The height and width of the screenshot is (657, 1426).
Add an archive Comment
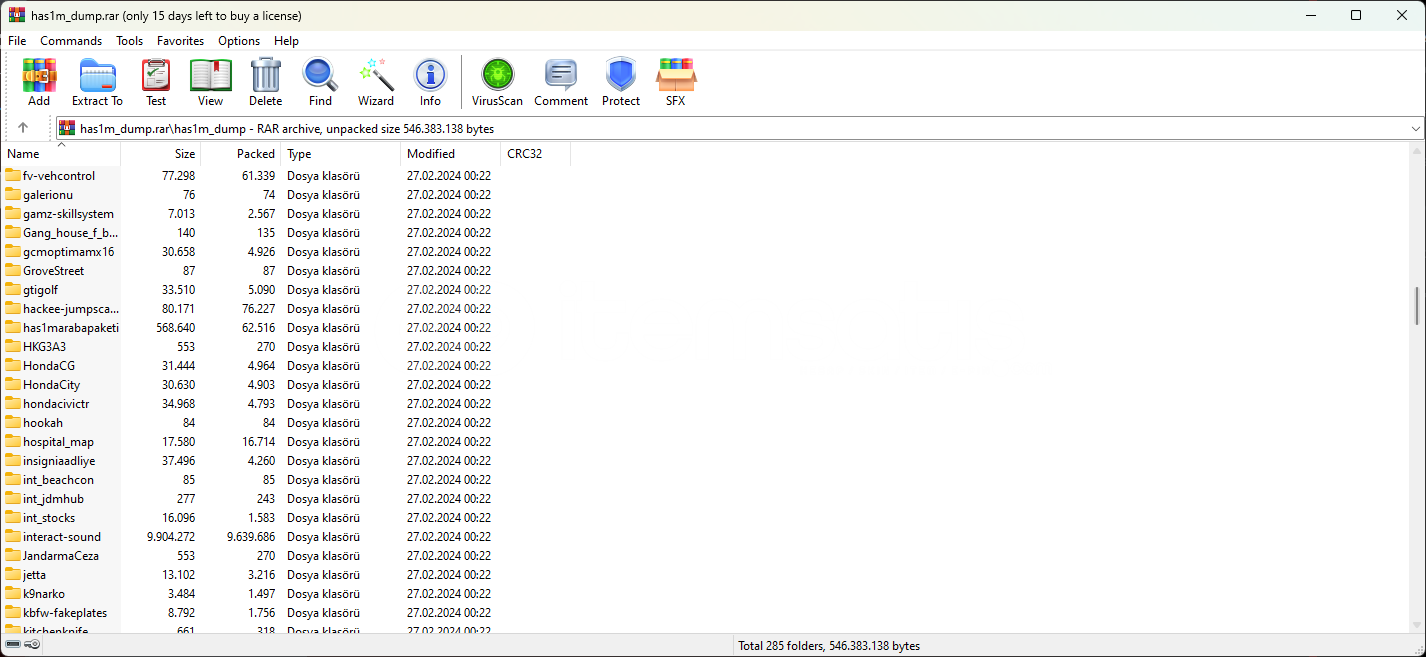tap(561, 80)
